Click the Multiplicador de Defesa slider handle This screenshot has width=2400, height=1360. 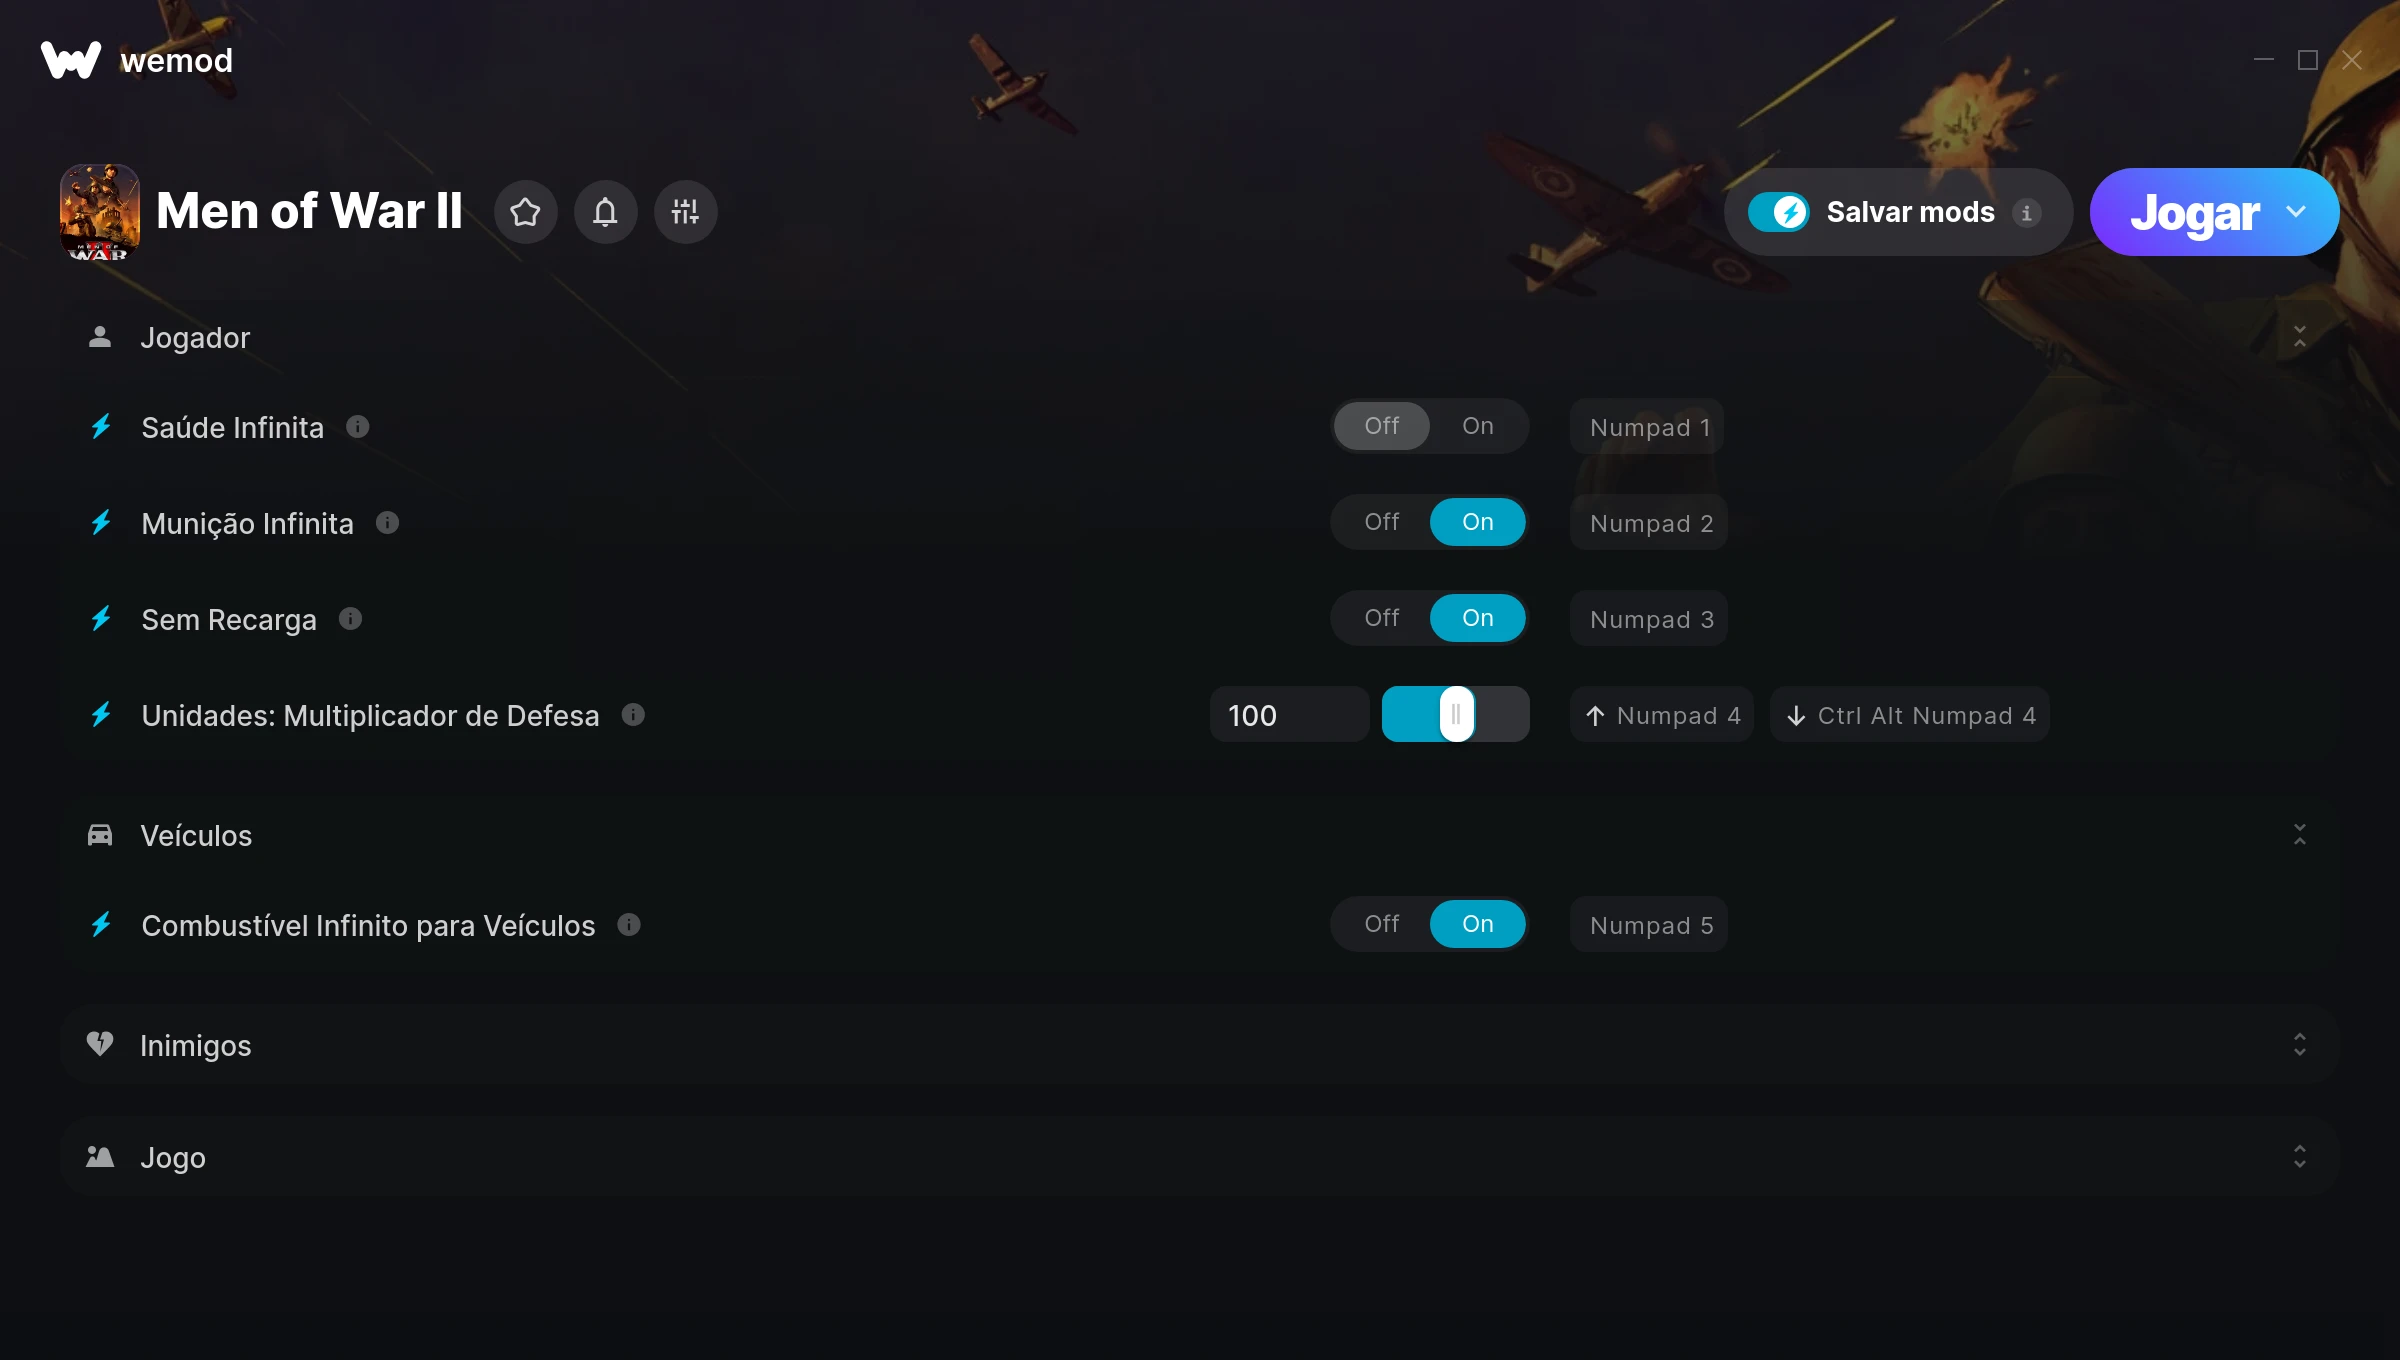pyautogui.click(x=1456, y=714)
